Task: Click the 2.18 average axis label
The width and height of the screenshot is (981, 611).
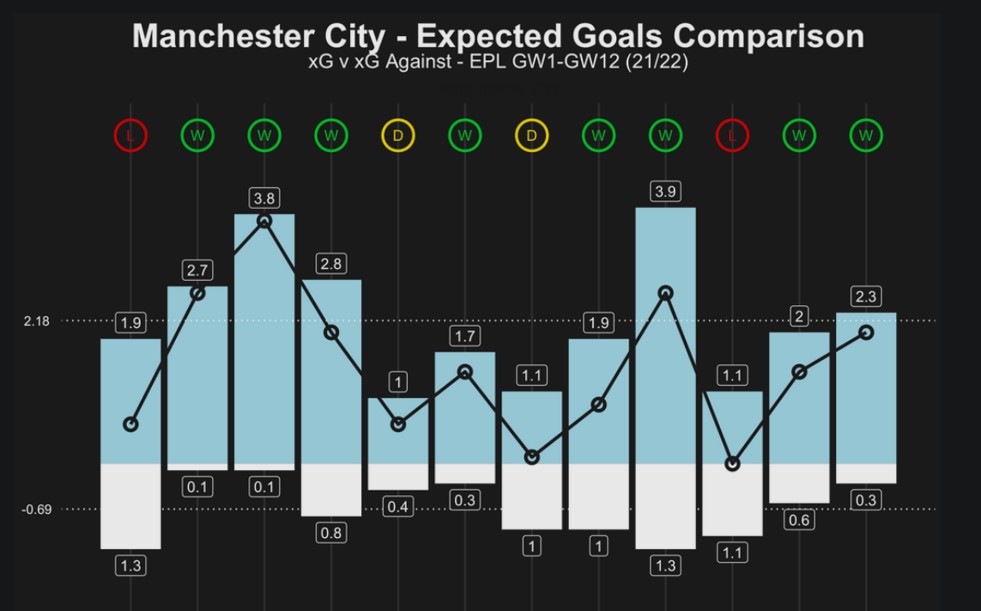Action: click(x=35, y=321)
